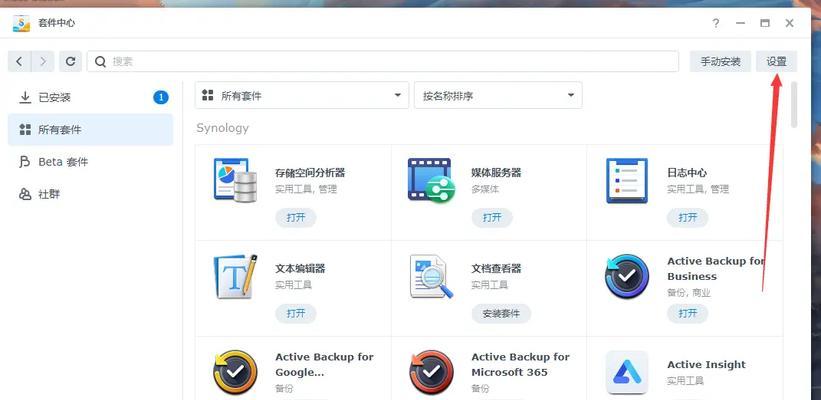Open 文本编辑器 with its 打开 button

click(x=296, y=313)
